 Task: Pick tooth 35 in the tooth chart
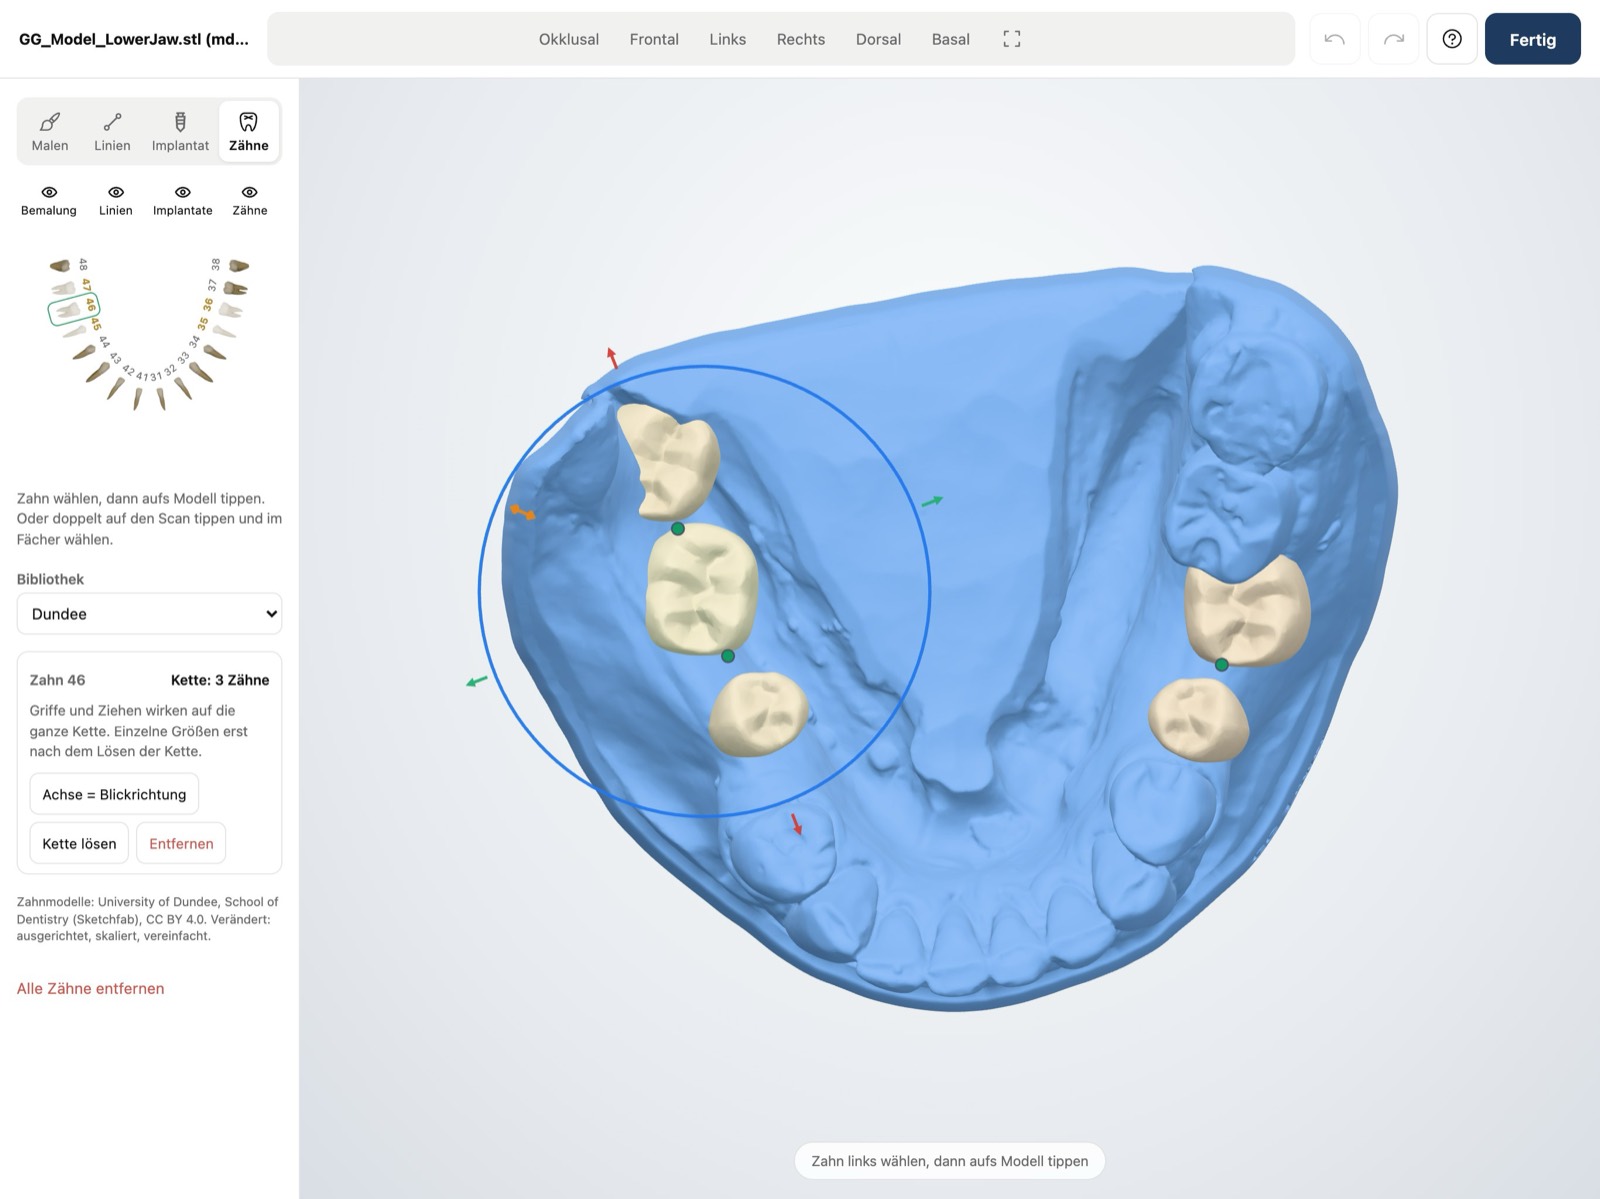click(x=224, y=330)
